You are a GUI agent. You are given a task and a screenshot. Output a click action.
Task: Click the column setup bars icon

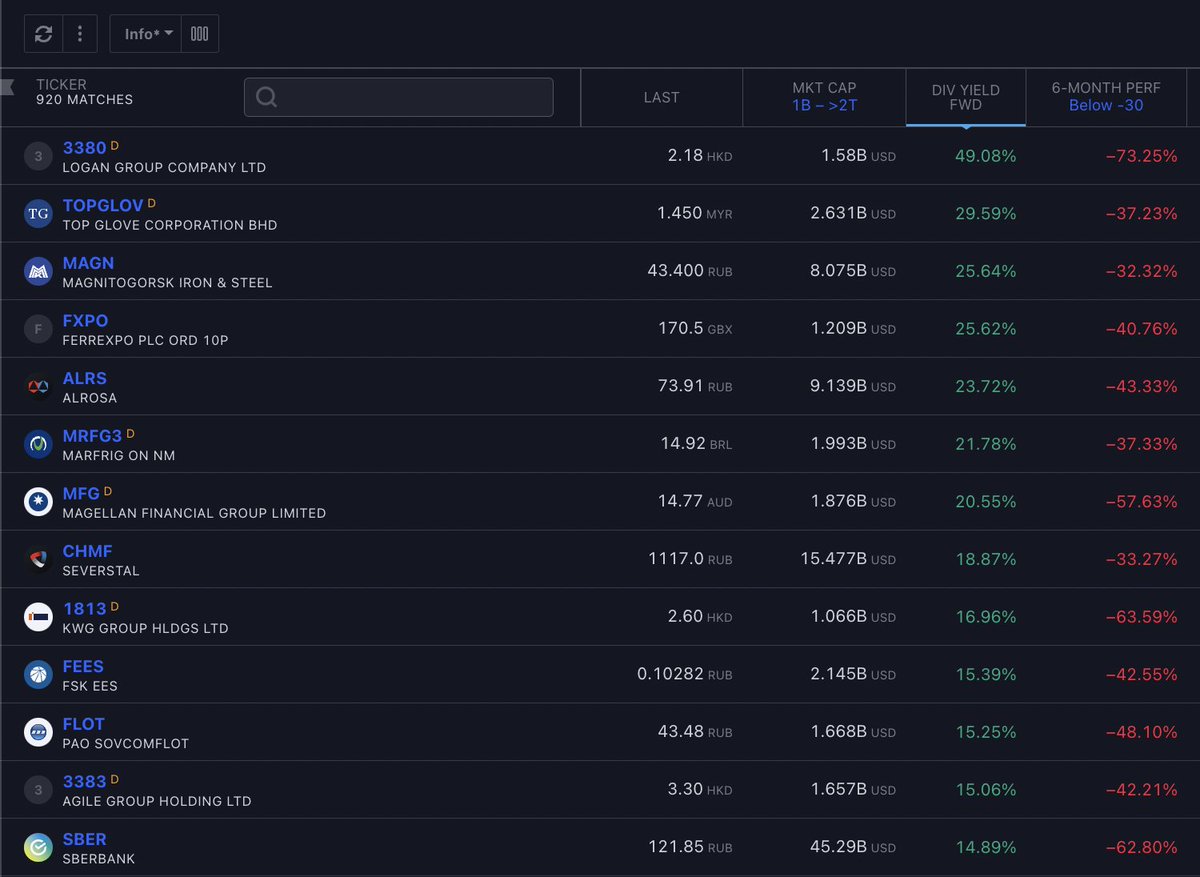click(x=199, y=34)
